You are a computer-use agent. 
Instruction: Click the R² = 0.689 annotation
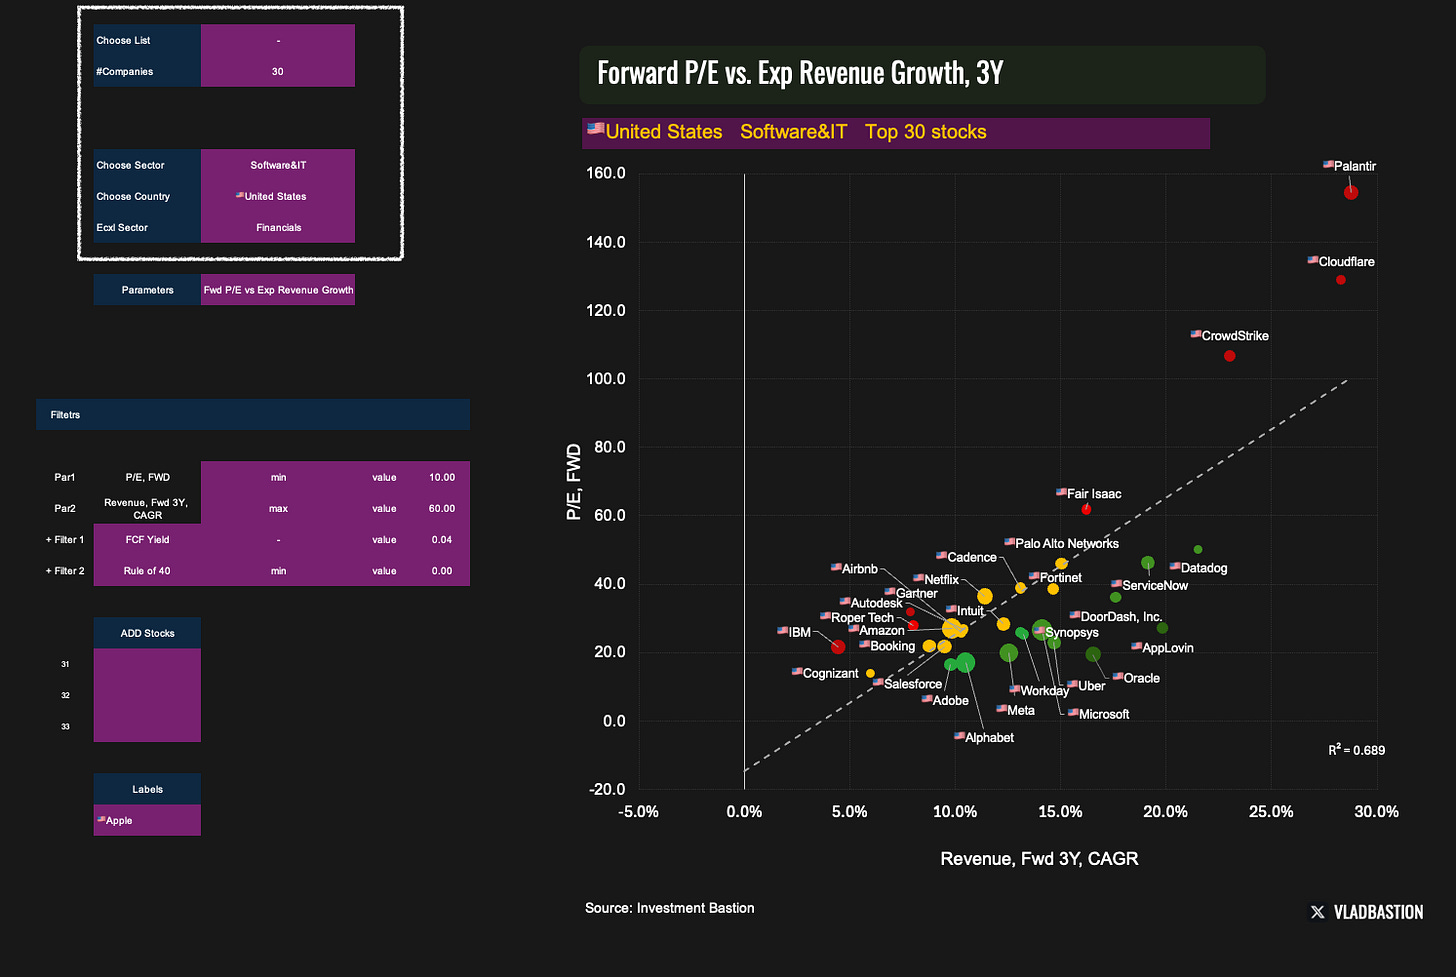tap(1357, 750)
